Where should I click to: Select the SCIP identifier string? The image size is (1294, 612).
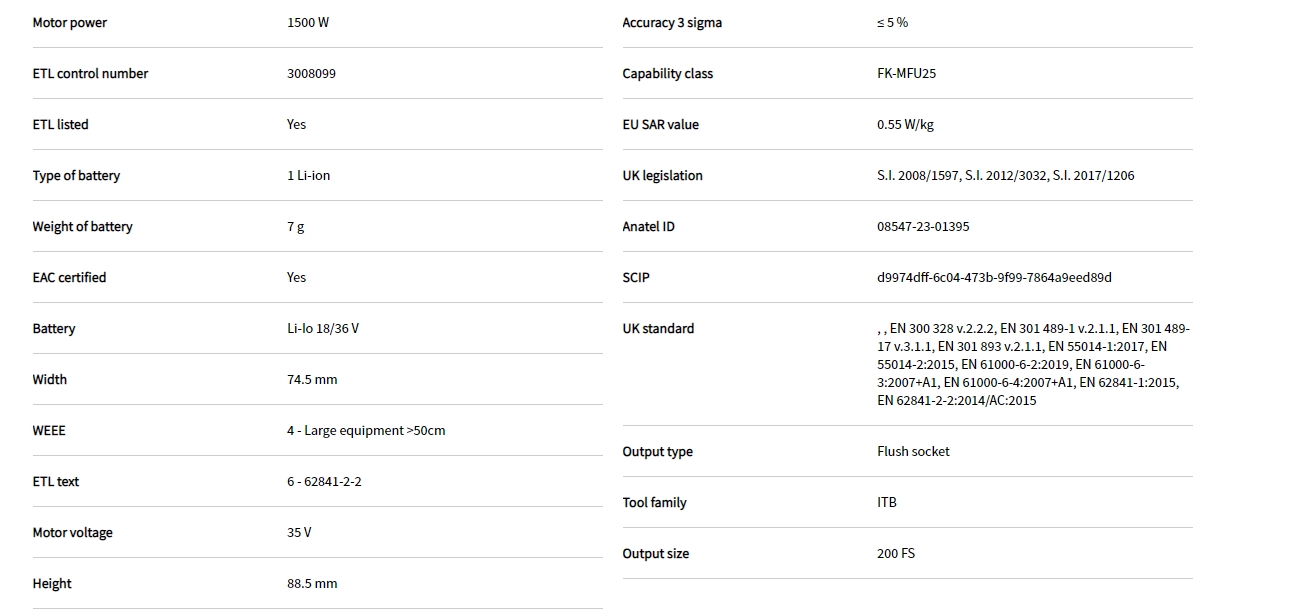[994, 278]
